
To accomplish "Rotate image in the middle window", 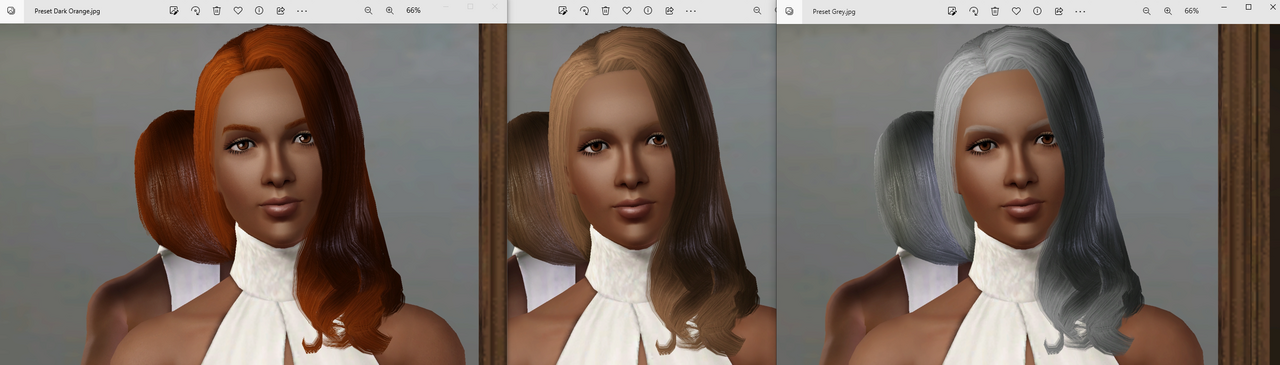I will (x=584, y=10).
